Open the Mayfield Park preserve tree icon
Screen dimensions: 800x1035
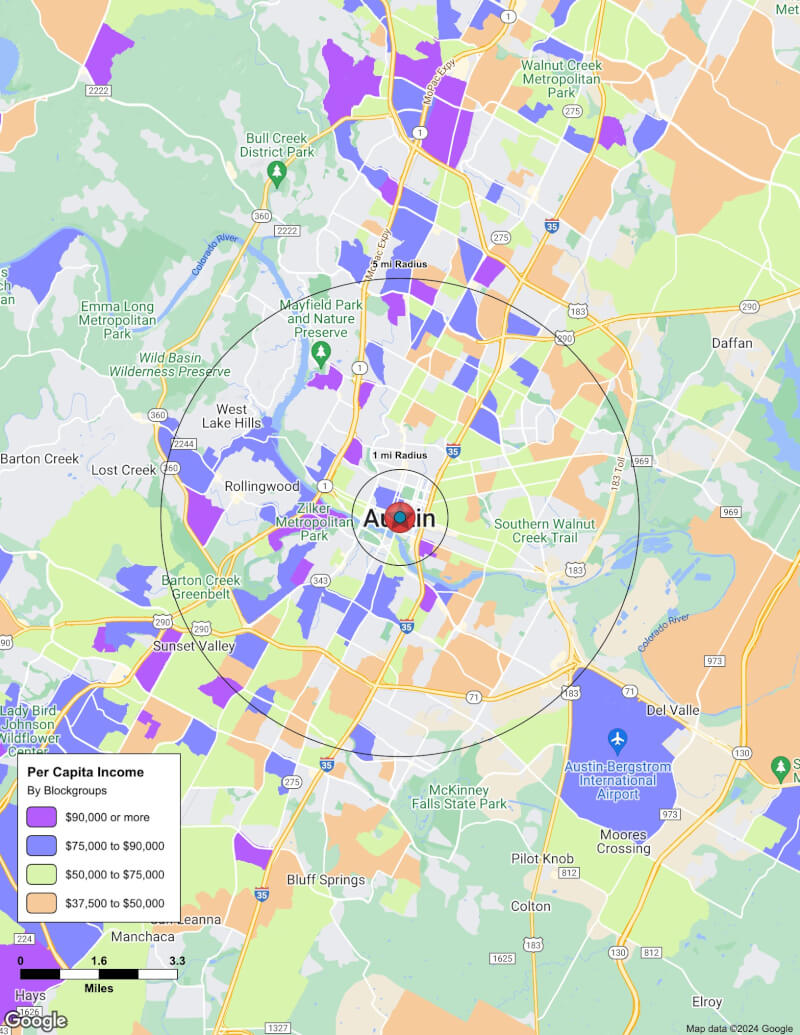coord(321,352)
